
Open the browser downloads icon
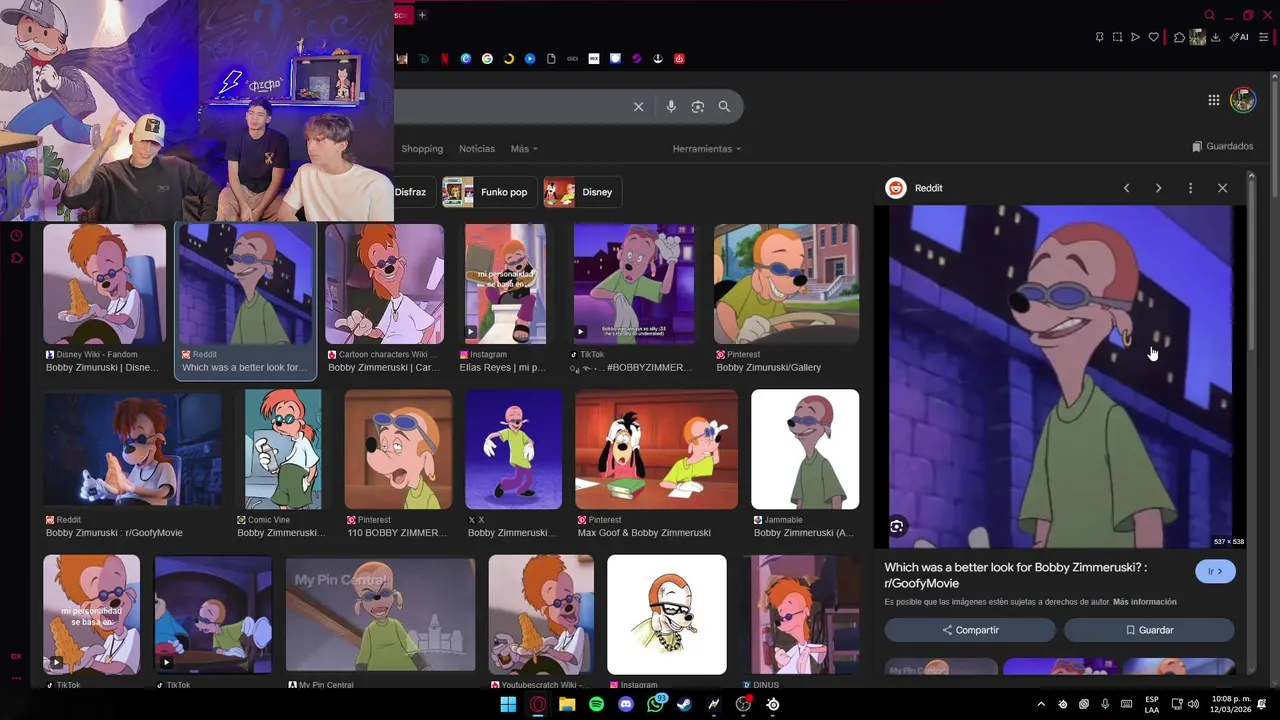(x=1215, y=37)
